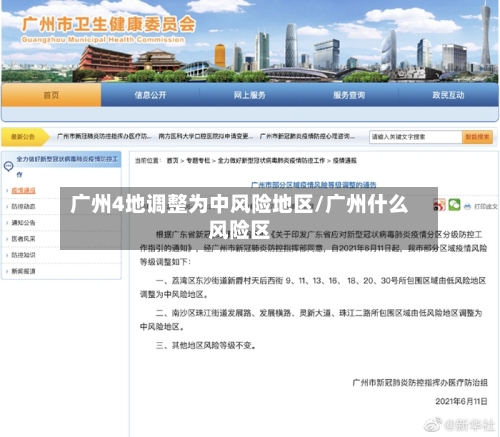The image size is (500, 437).
Task: Click the 当前位置 breadcrumb label
Action: pyautogui.click(x=148, y=161)
